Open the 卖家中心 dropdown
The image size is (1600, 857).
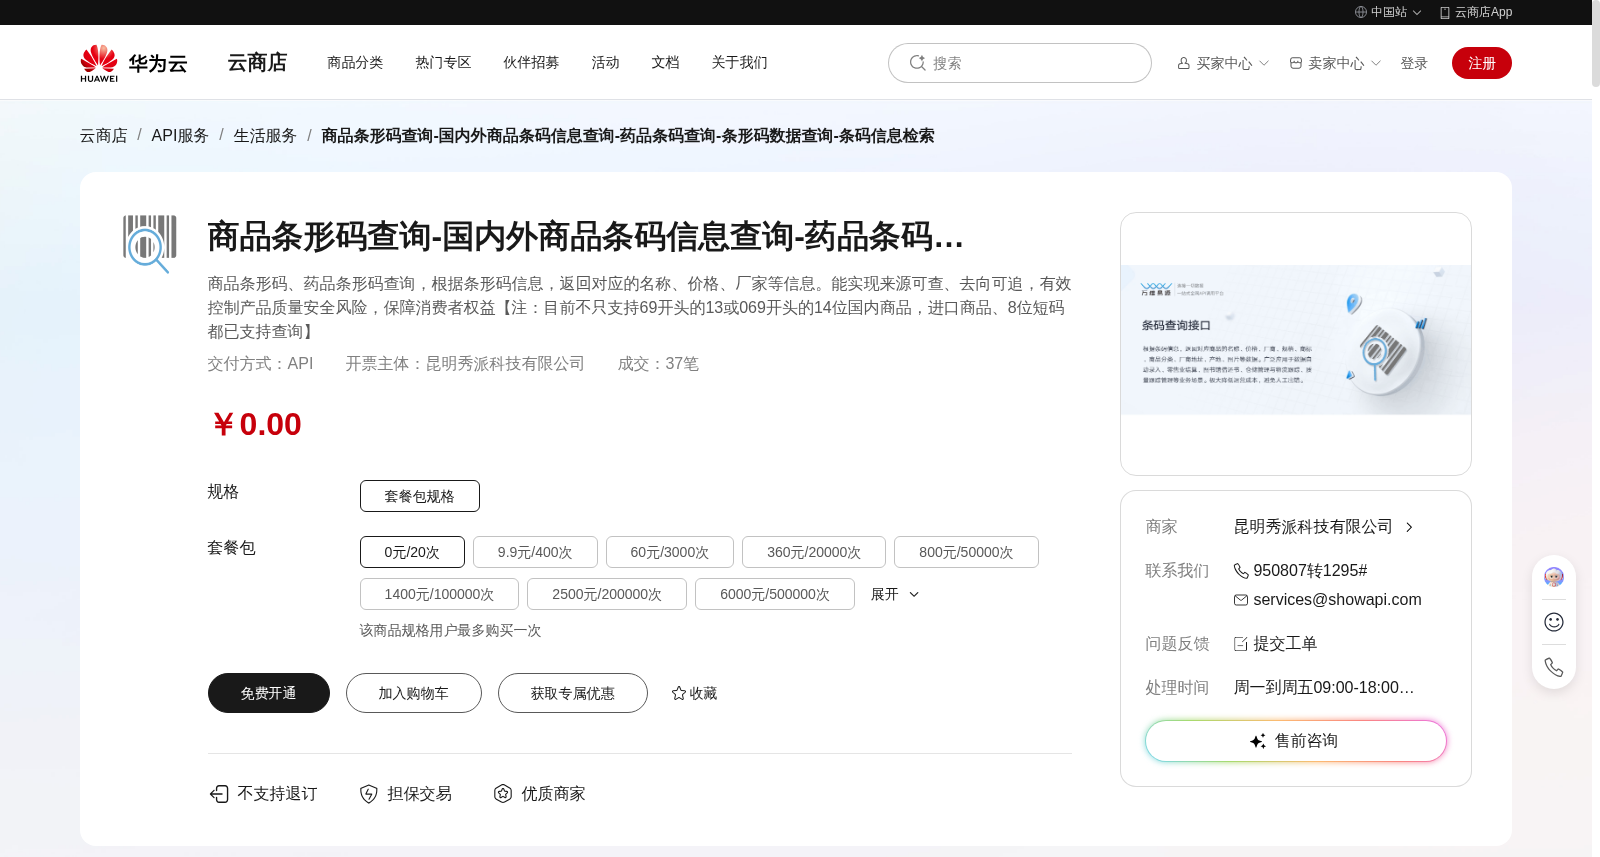1335,63
